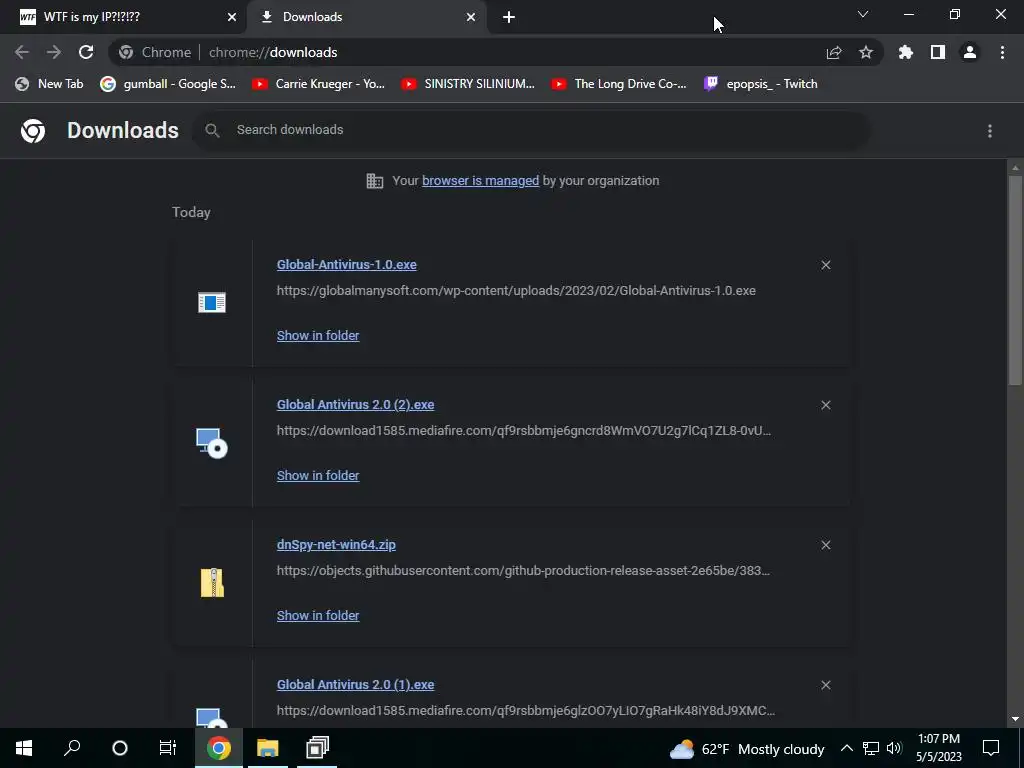
Task: Click the page vertical scrollbar thumb
Action: (x=1015, y=281)
